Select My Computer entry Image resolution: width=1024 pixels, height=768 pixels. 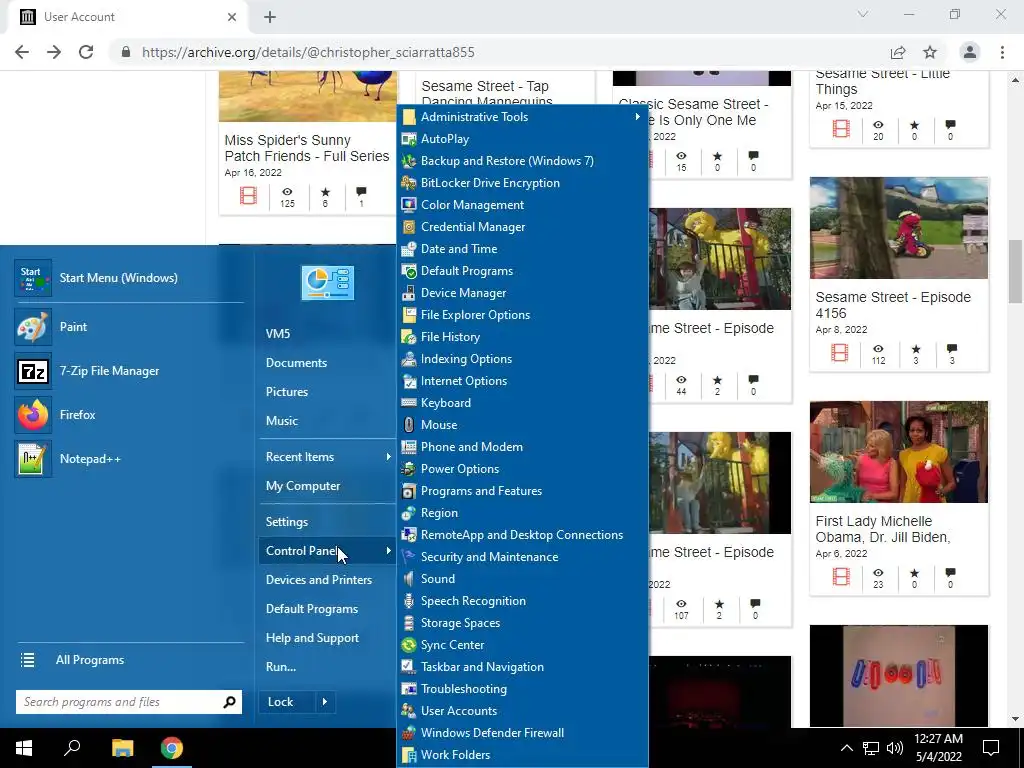[302, 486]
